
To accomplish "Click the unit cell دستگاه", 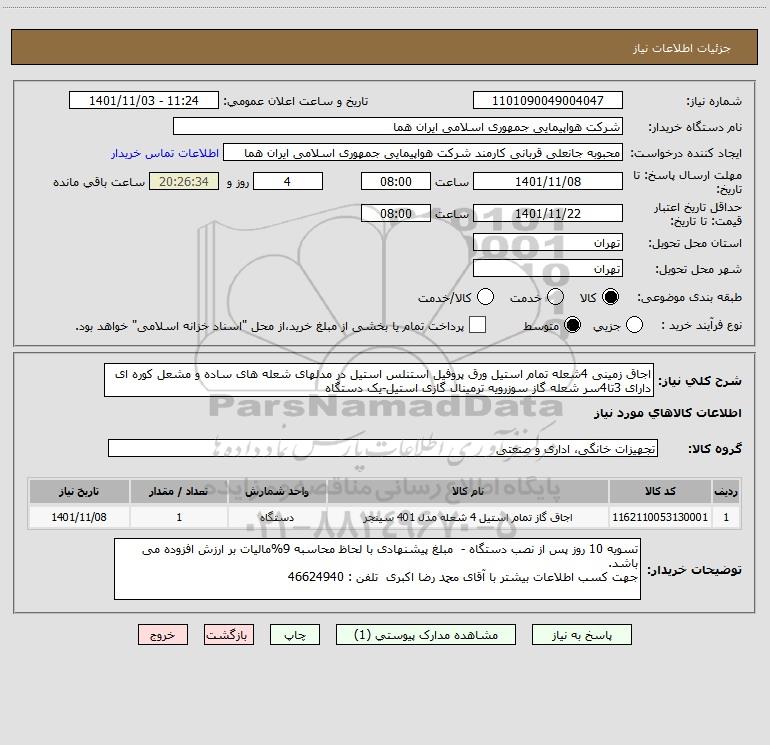I will [277, 517].
